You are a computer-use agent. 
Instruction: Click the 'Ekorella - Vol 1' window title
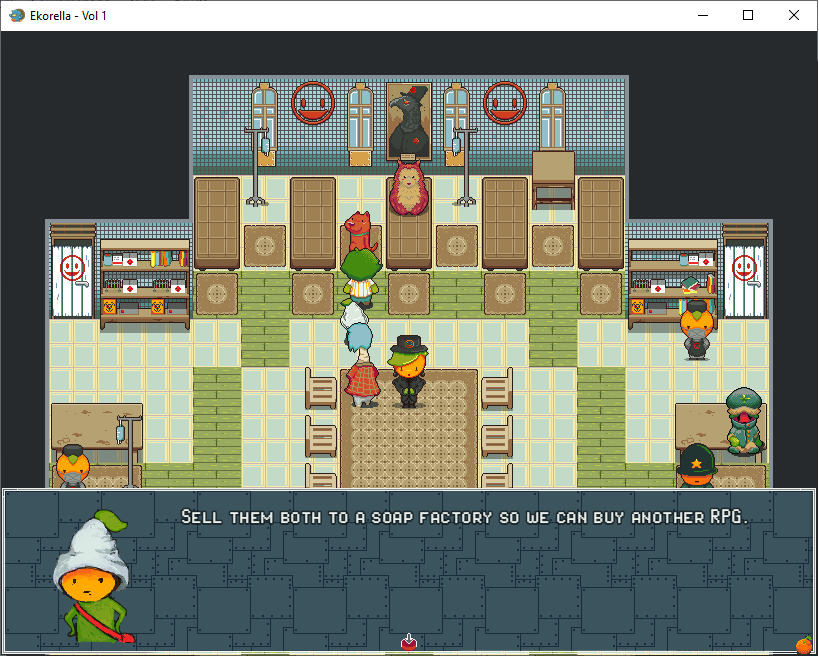tap(68, 16)
